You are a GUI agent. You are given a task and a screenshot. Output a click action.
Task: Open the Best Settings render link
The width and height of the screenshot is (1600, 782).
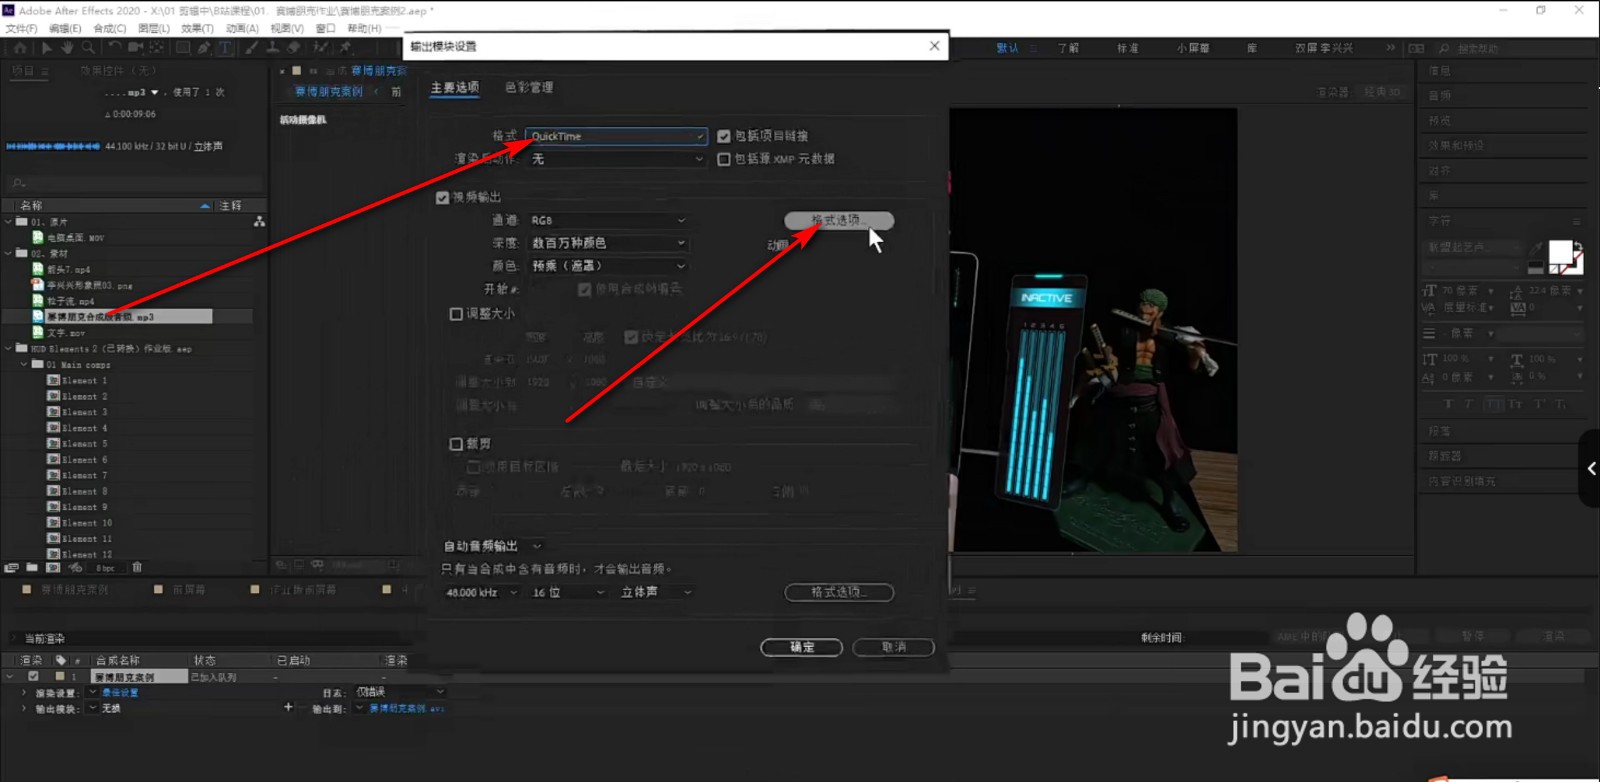[x=120, y=692]
